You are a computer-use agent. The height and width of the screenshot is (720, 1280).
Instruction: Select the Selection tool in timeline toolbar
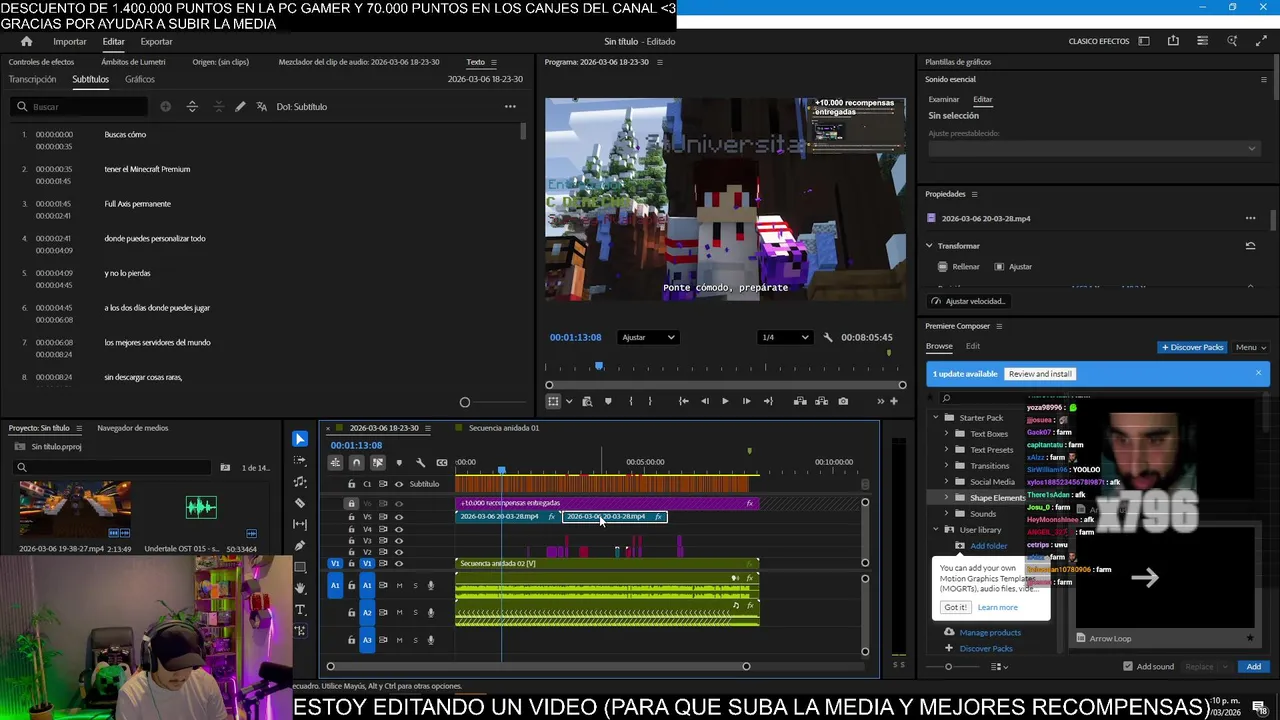tap(300, 439)
